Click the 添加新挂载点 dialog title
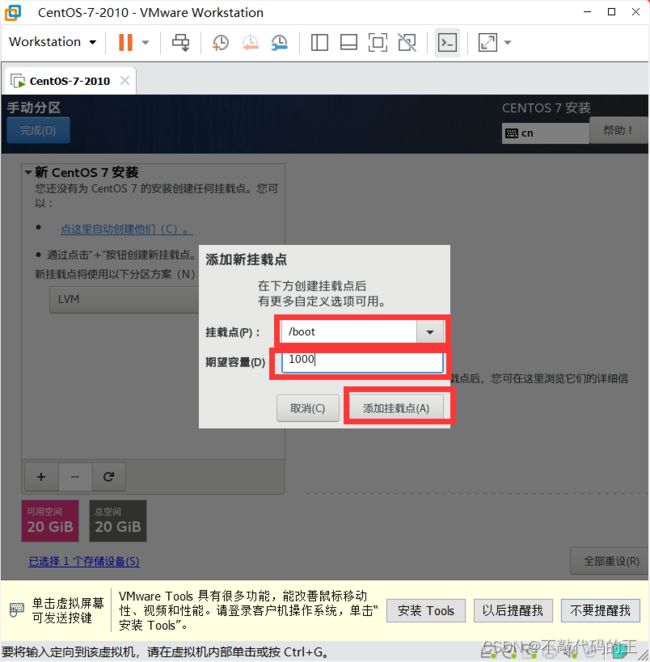 pyautogui.click(x=246, y=259)
